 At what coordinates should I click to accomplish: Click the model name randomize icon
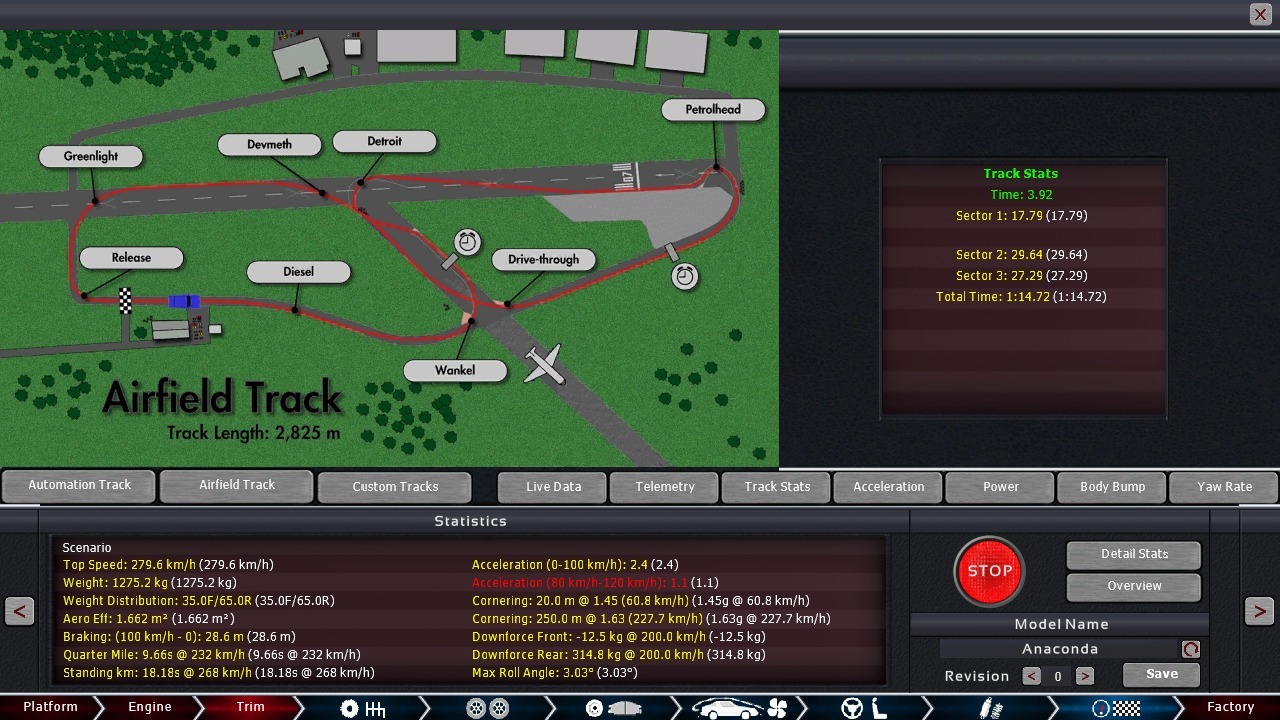(x=1190, y=649)
